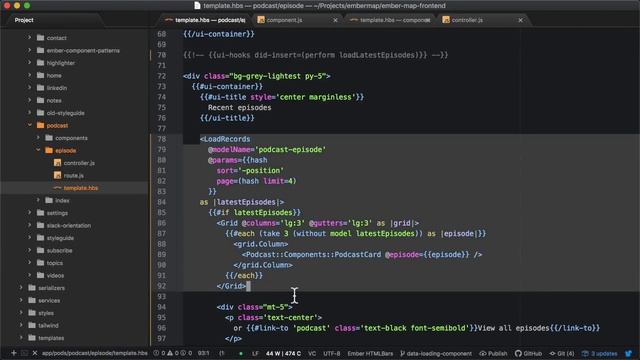Click the tailwind folder icon
The image size is (640, 360).
(32, 325)
